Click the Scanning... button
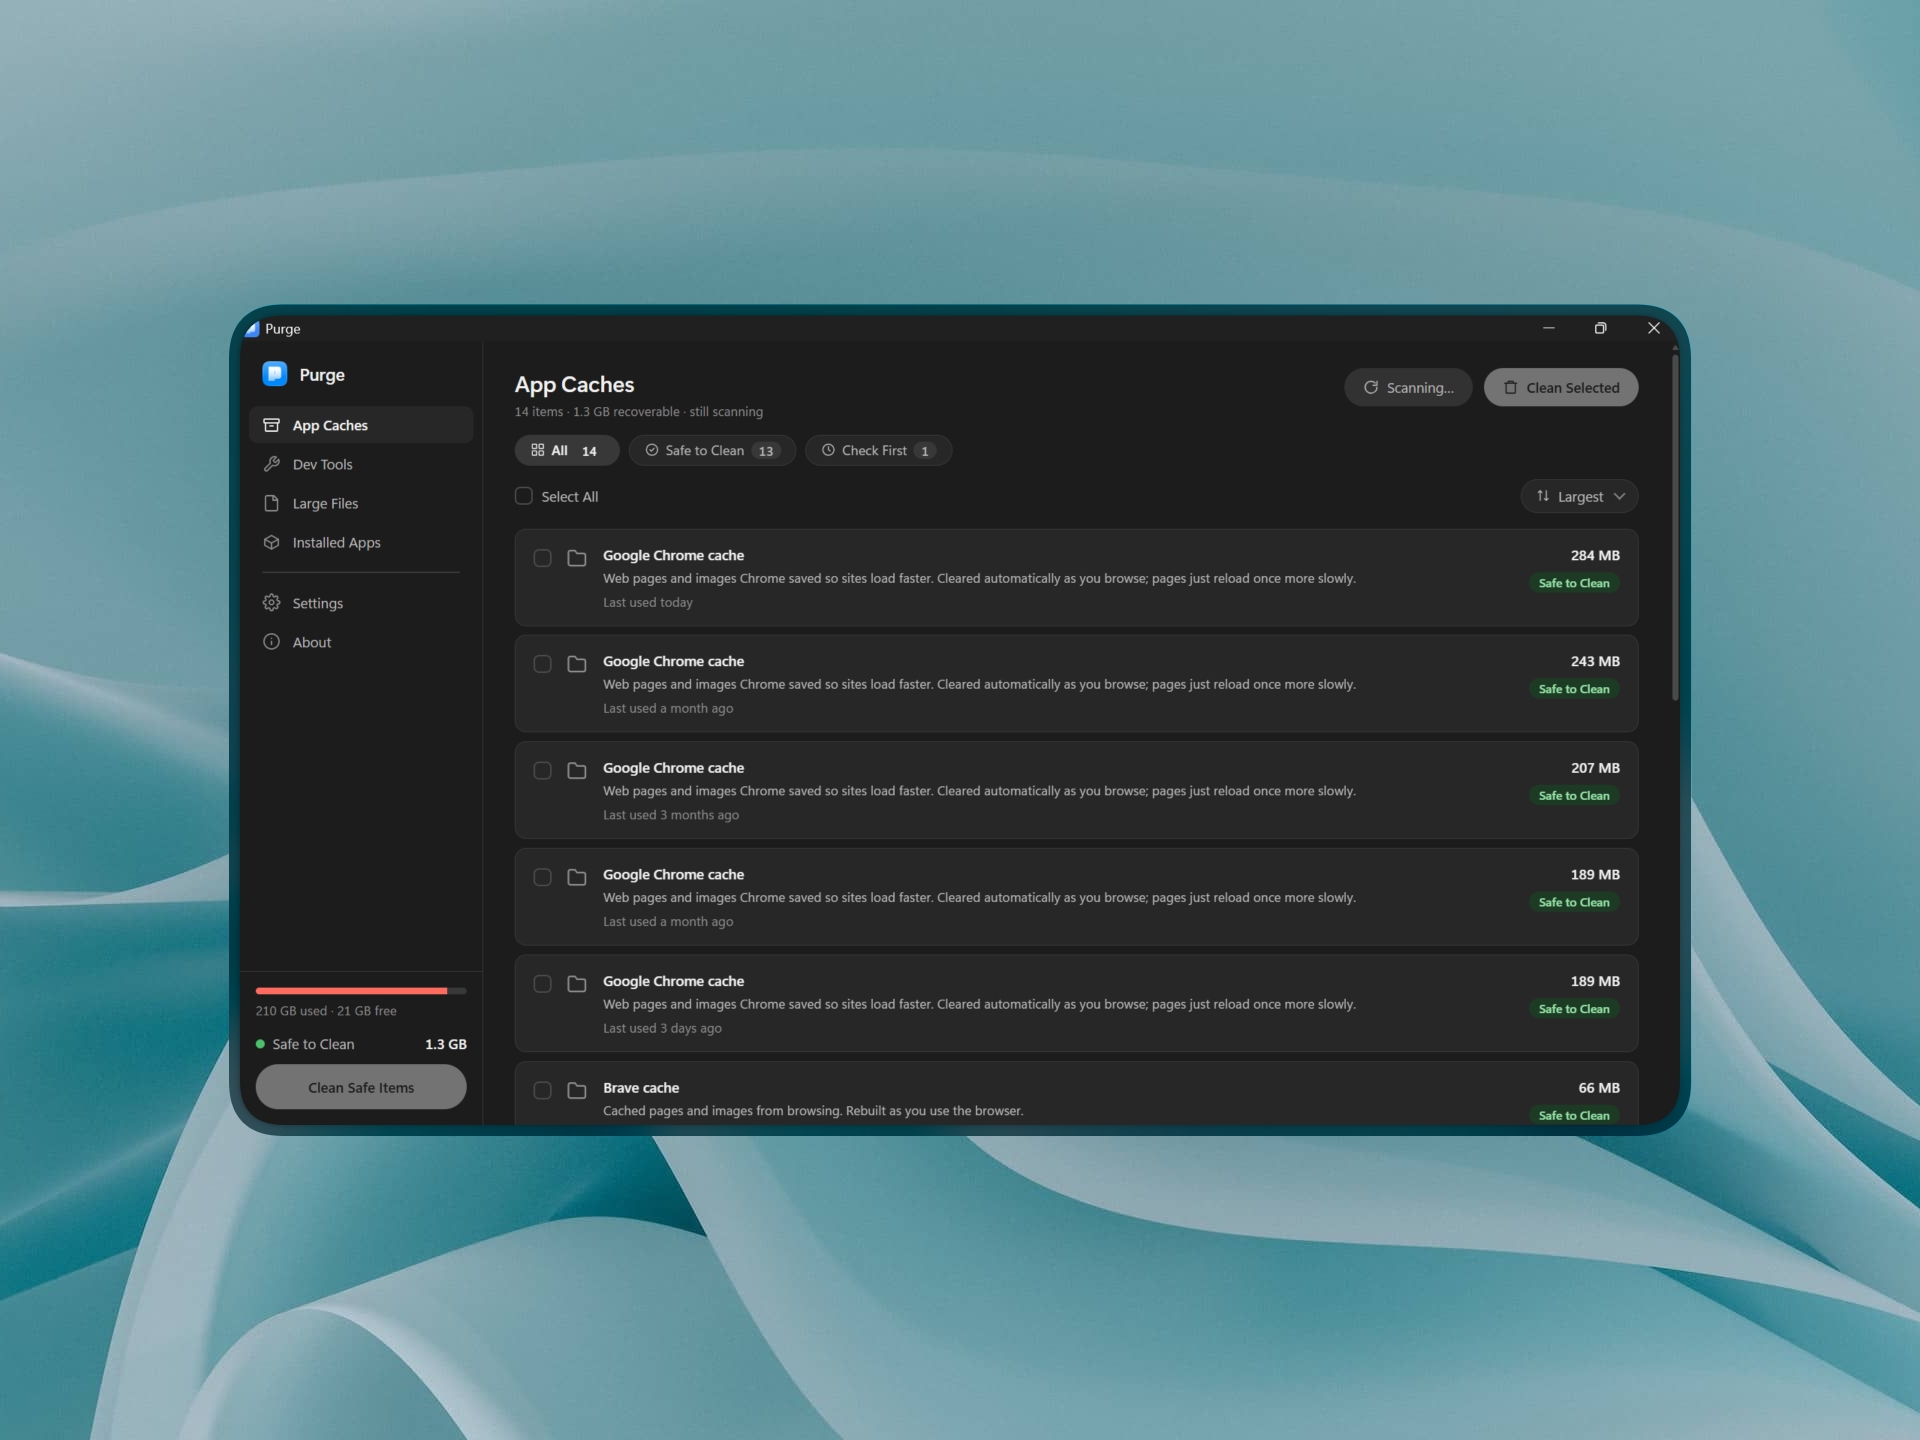Screen dimensions: 1920x1440 tap(1408, 387)
